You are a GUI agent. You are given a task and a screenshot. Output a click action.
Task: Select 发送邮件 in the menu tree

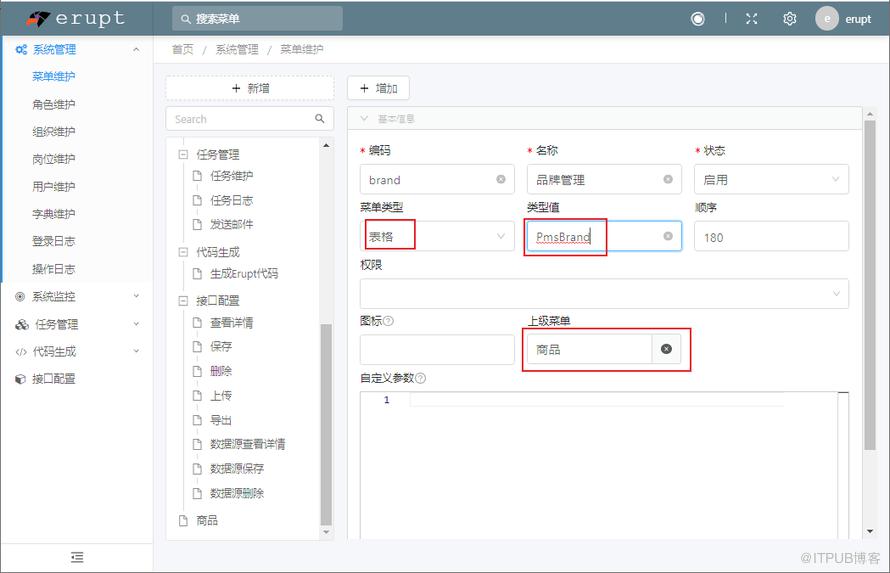tap(231, 225)
